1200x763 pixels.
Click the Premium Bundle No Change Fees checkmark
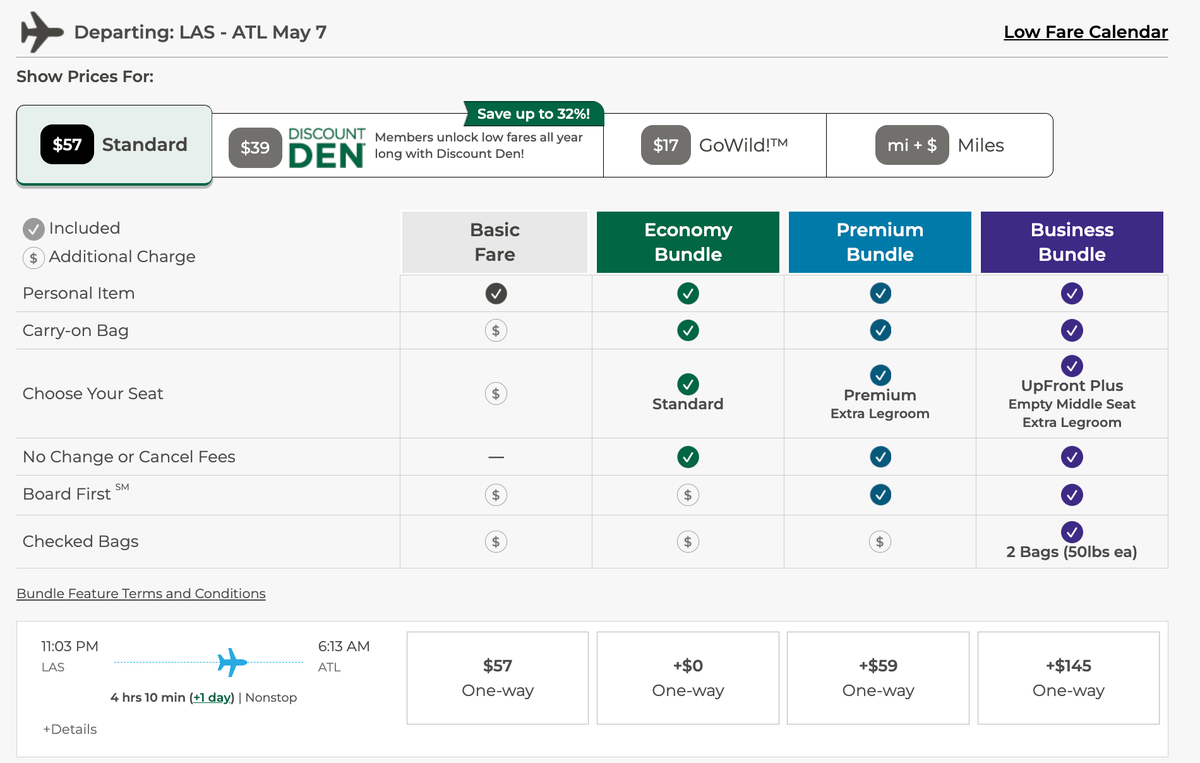coord(880,457)
